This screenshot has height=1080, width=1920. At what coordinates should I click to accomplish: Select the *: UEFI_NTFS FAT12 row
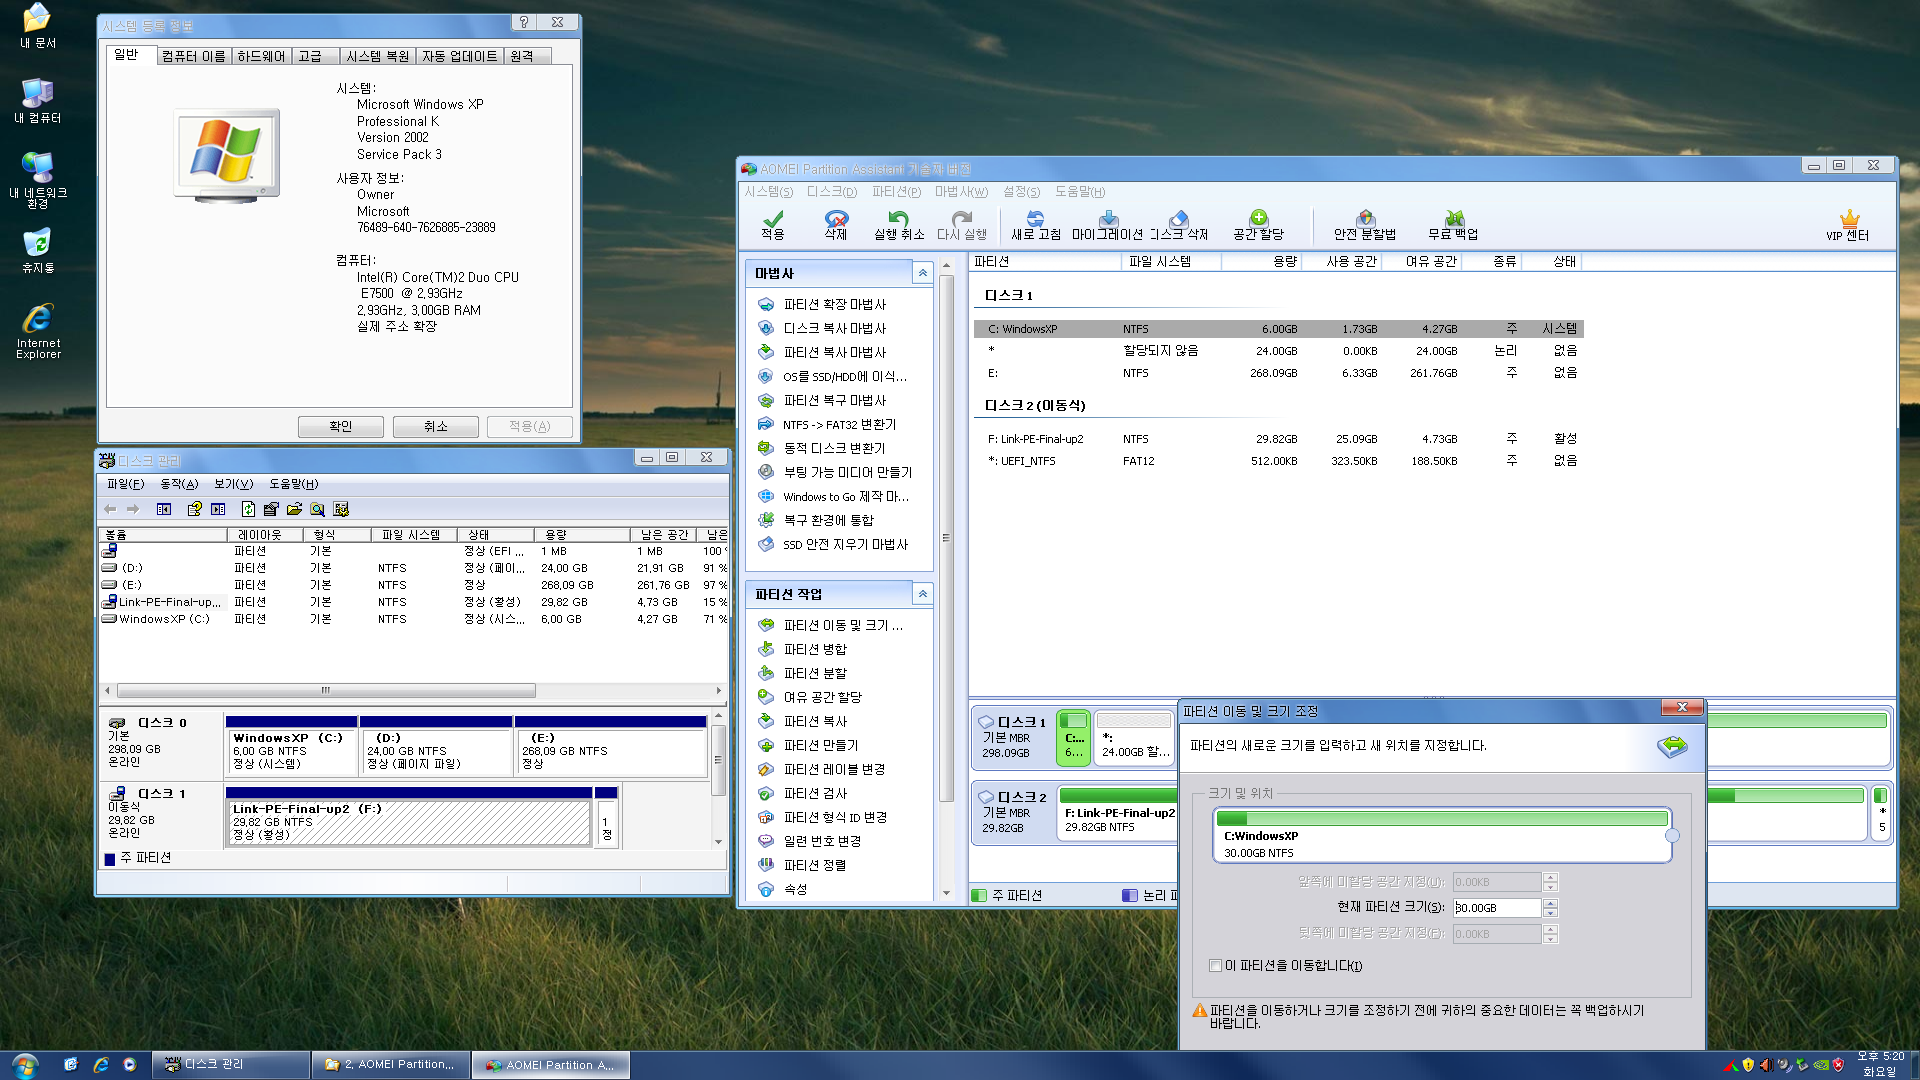click(1278, 461)
